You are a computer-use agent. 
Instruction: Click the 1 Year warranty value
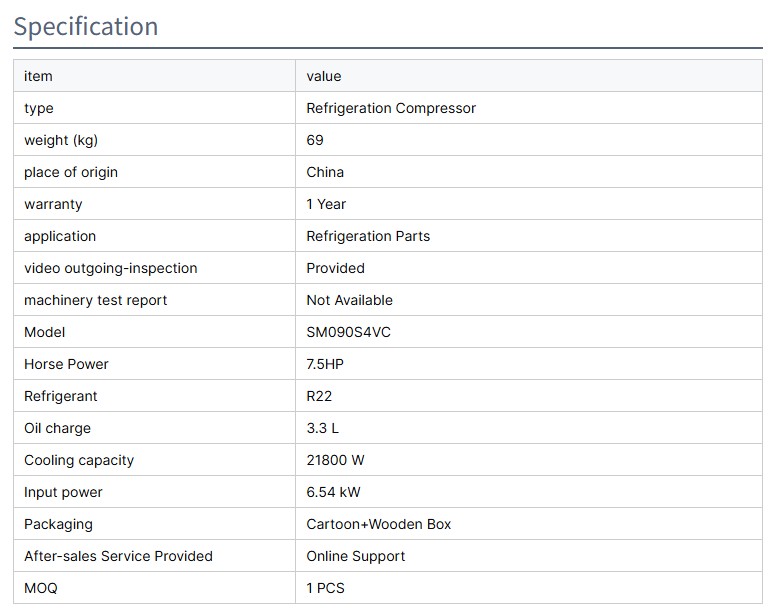[326, 204]
